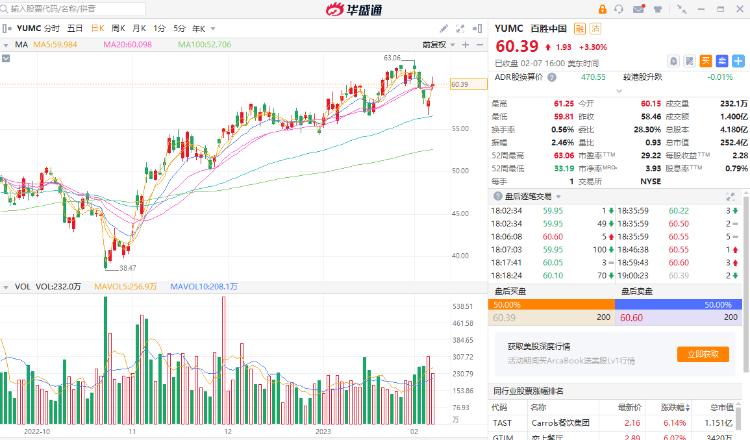Click the 60.39 after-hours bid row
The image size is (750, 440).
tap(551, 317)
